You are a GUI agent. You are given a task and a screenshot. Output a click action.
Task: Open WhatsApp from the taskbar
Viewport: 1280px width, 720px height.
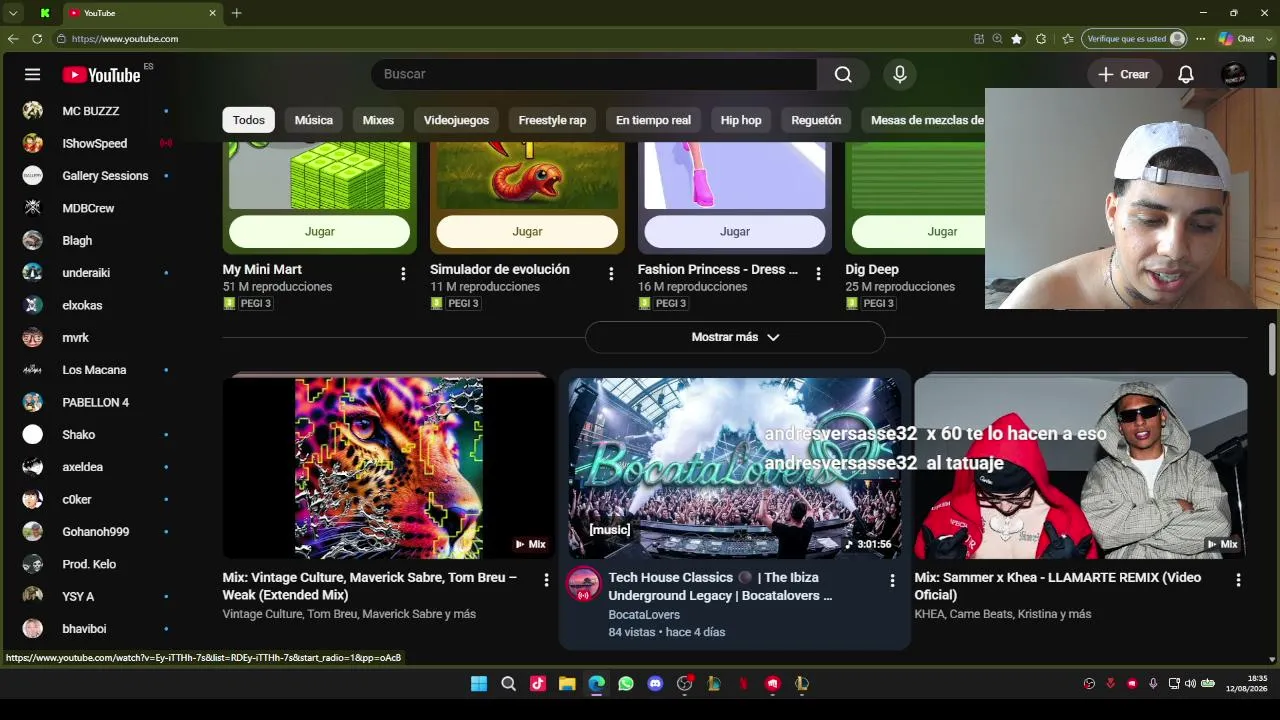[626, 684]
